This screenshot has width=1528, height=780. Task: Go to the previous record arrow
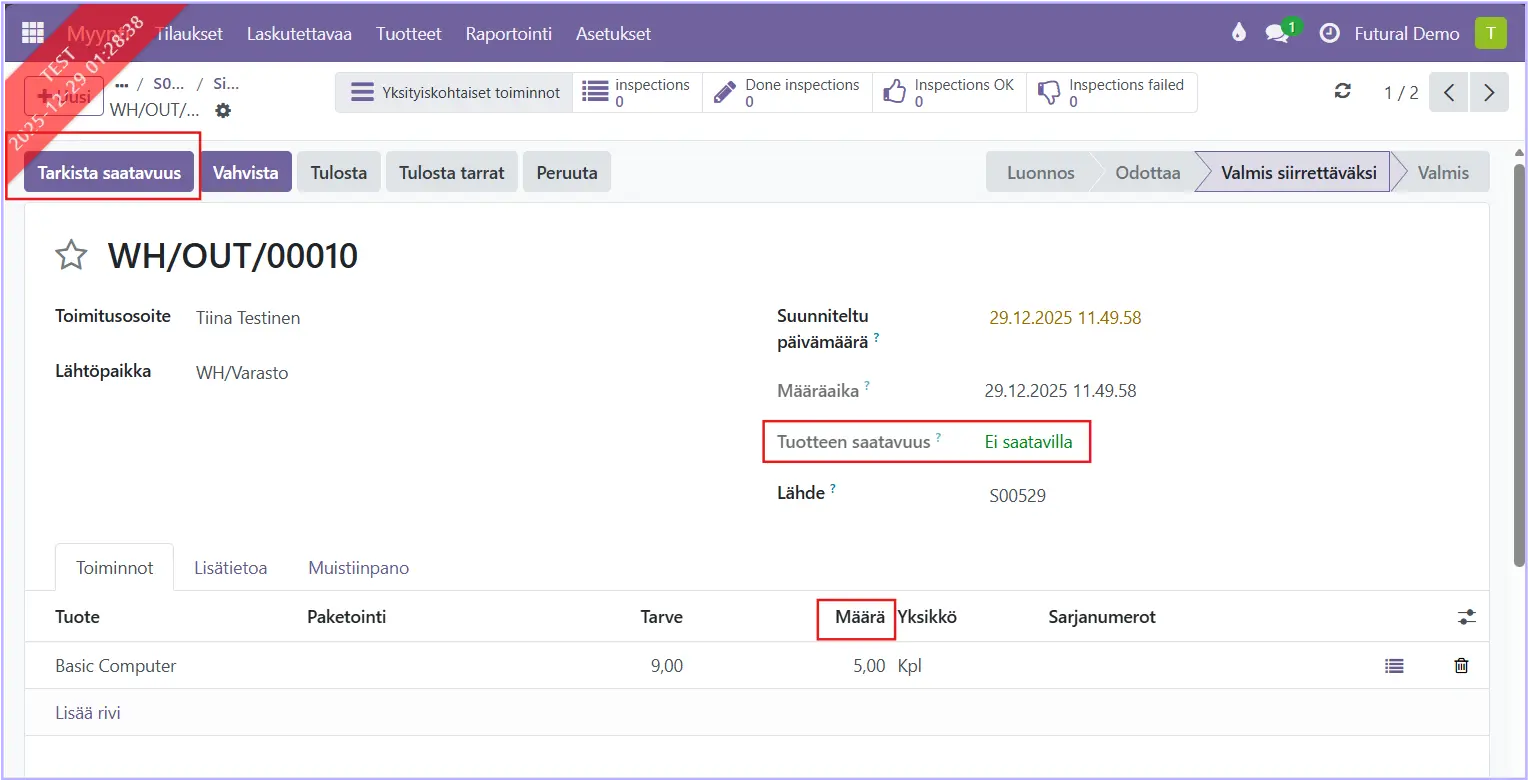(1449, 93)
